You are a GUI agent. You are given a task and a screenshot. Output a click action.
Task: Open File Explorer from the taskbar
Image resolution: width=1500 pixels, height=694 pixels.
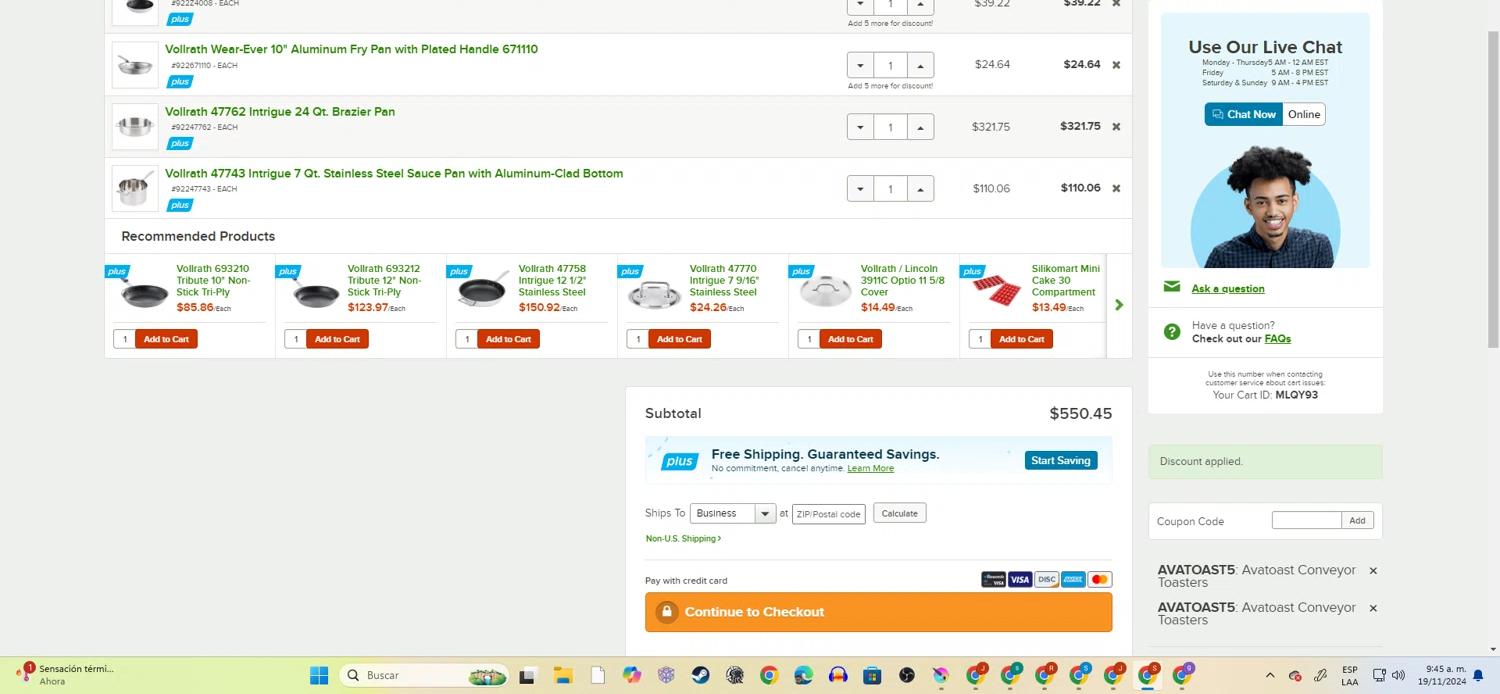563,675
